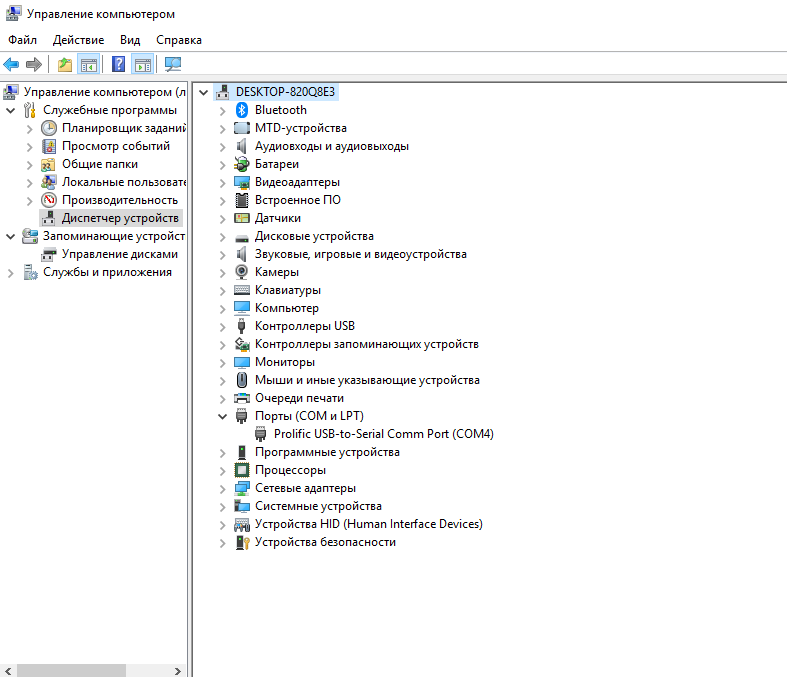Viewport: 787px width, 677px height.
Task: Expand the Службы и приложения node
Action: point(11,273)
